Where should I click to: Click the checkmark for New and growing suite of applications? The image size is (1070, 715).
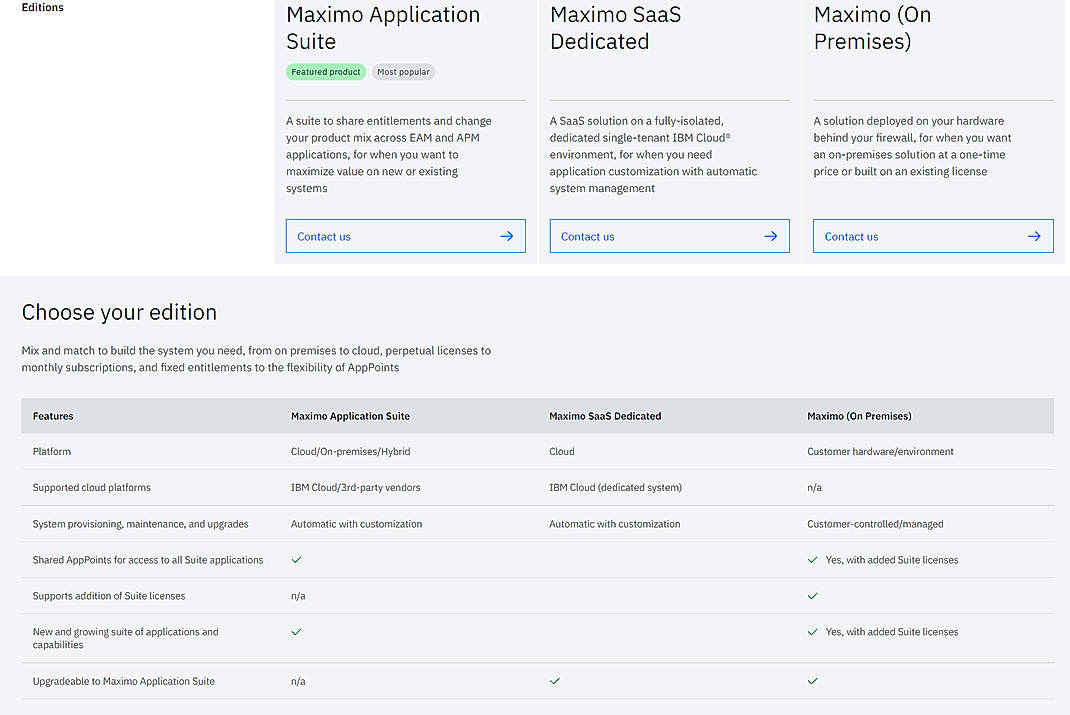(x=296, y=632)
